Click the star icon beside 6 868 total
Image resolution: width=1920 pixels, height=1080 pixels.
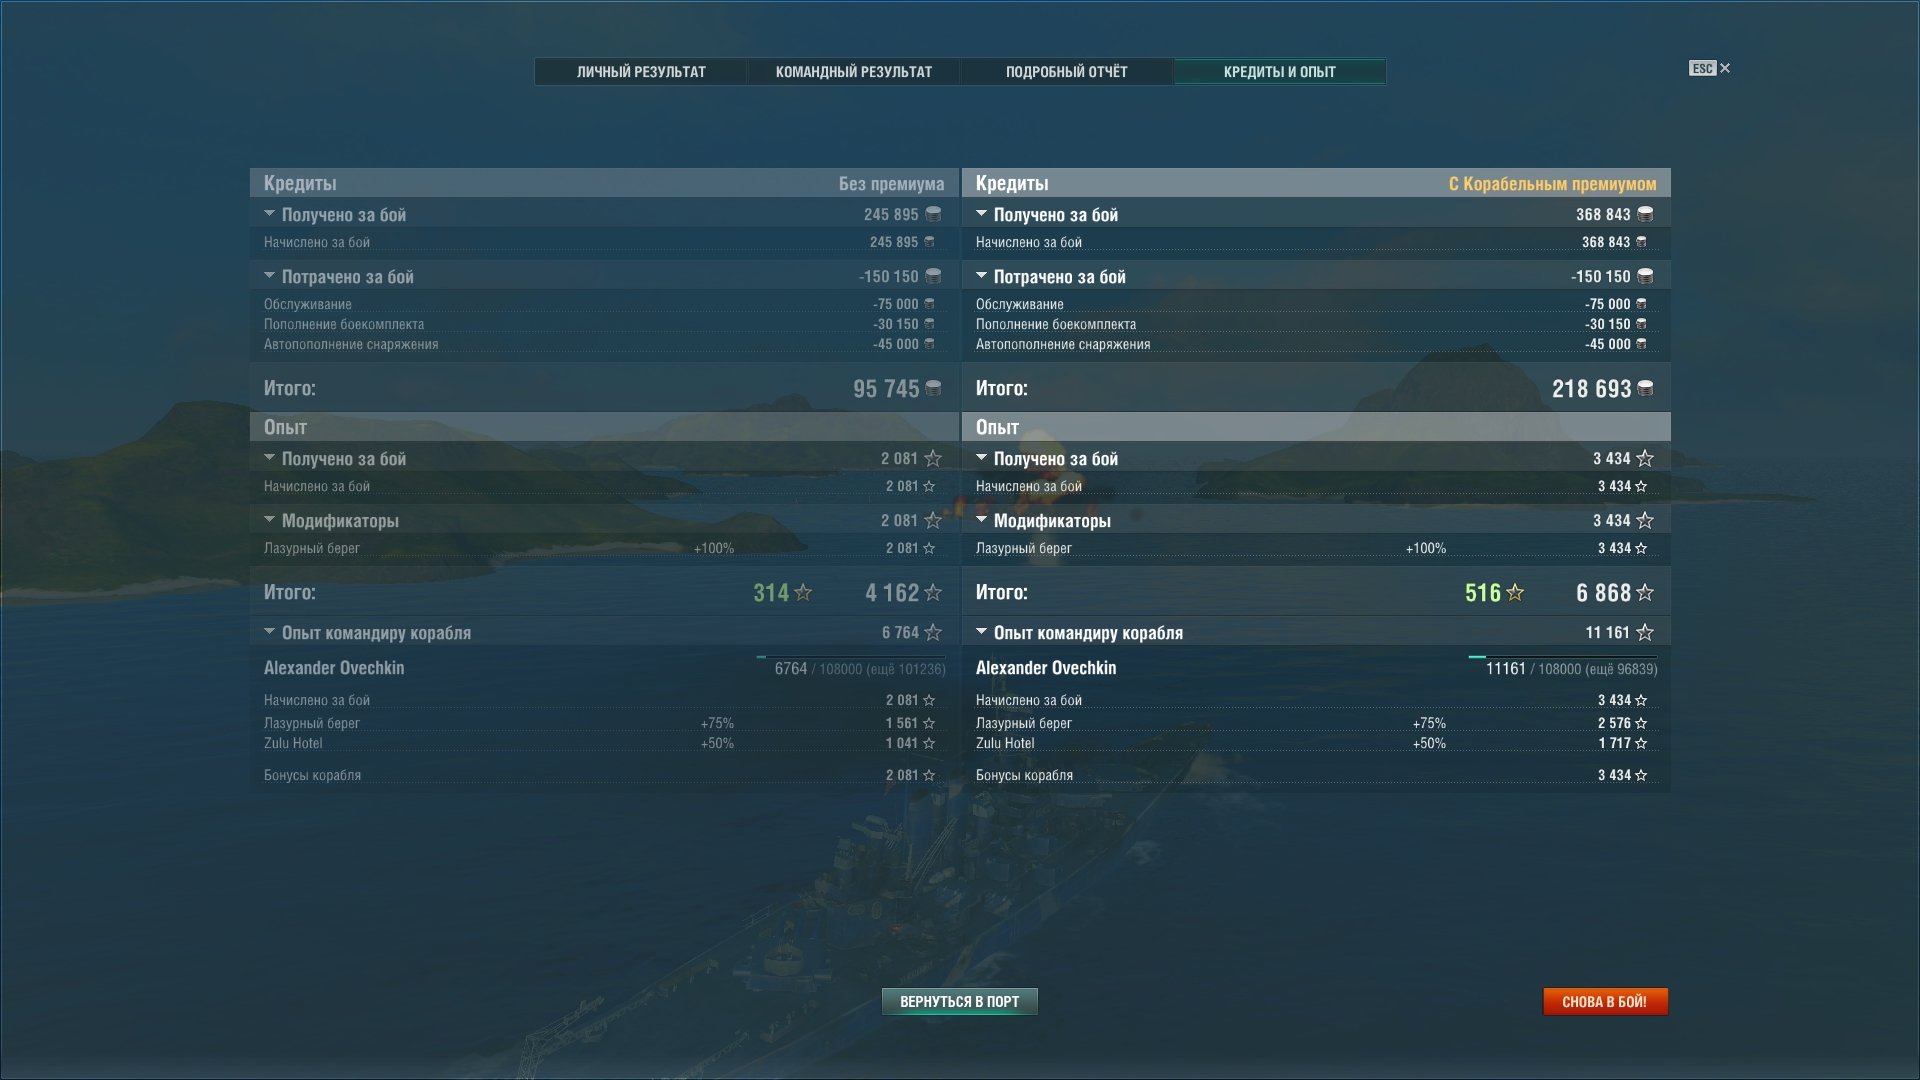[x=1645, y=592]
